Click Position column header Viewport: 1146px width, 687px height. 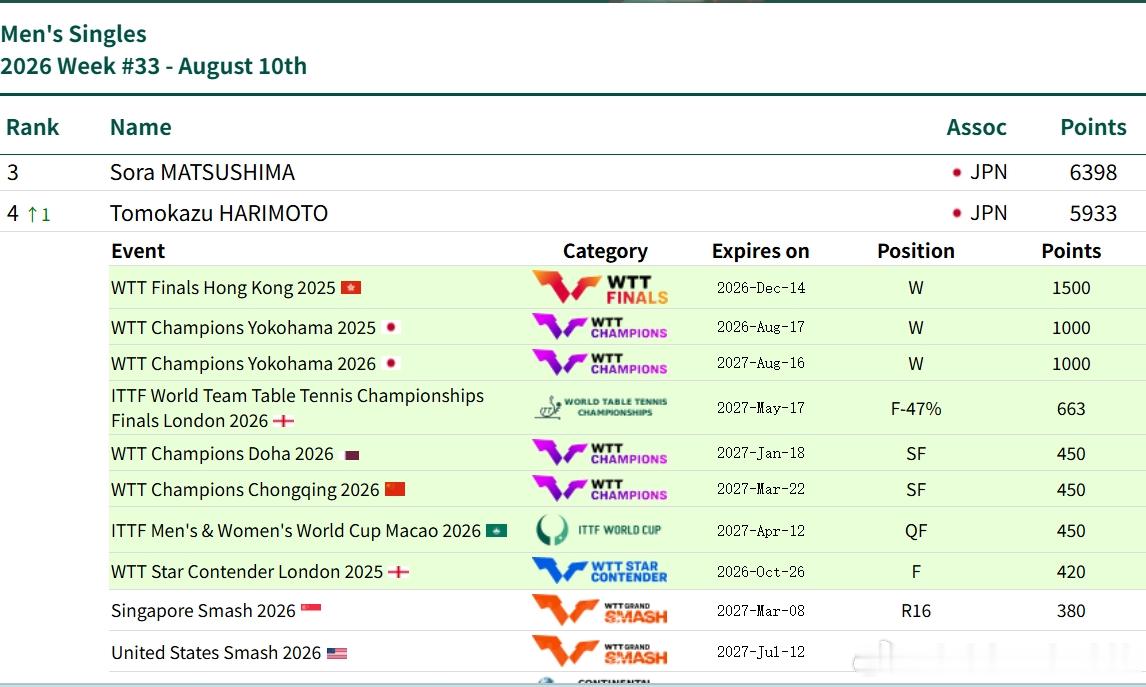pyautogui.click(x=916, y=251)
